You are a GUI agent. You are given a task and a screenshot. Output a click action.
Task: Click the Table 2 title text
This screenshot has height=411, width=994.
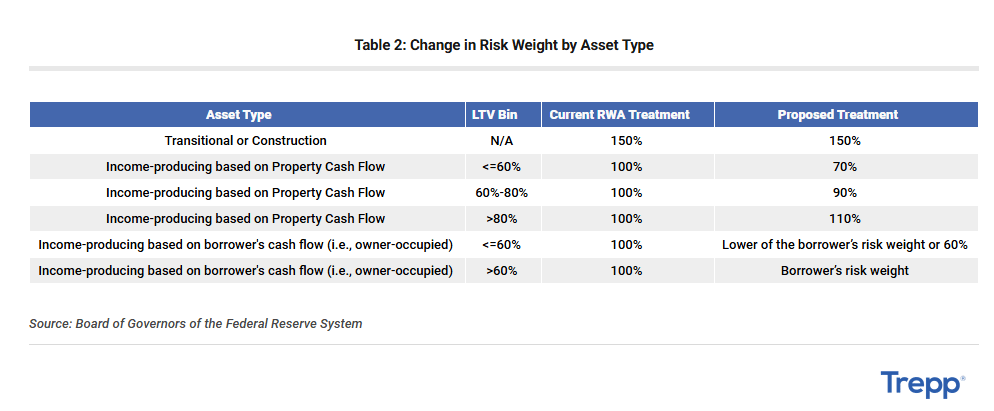click(504, 45)
